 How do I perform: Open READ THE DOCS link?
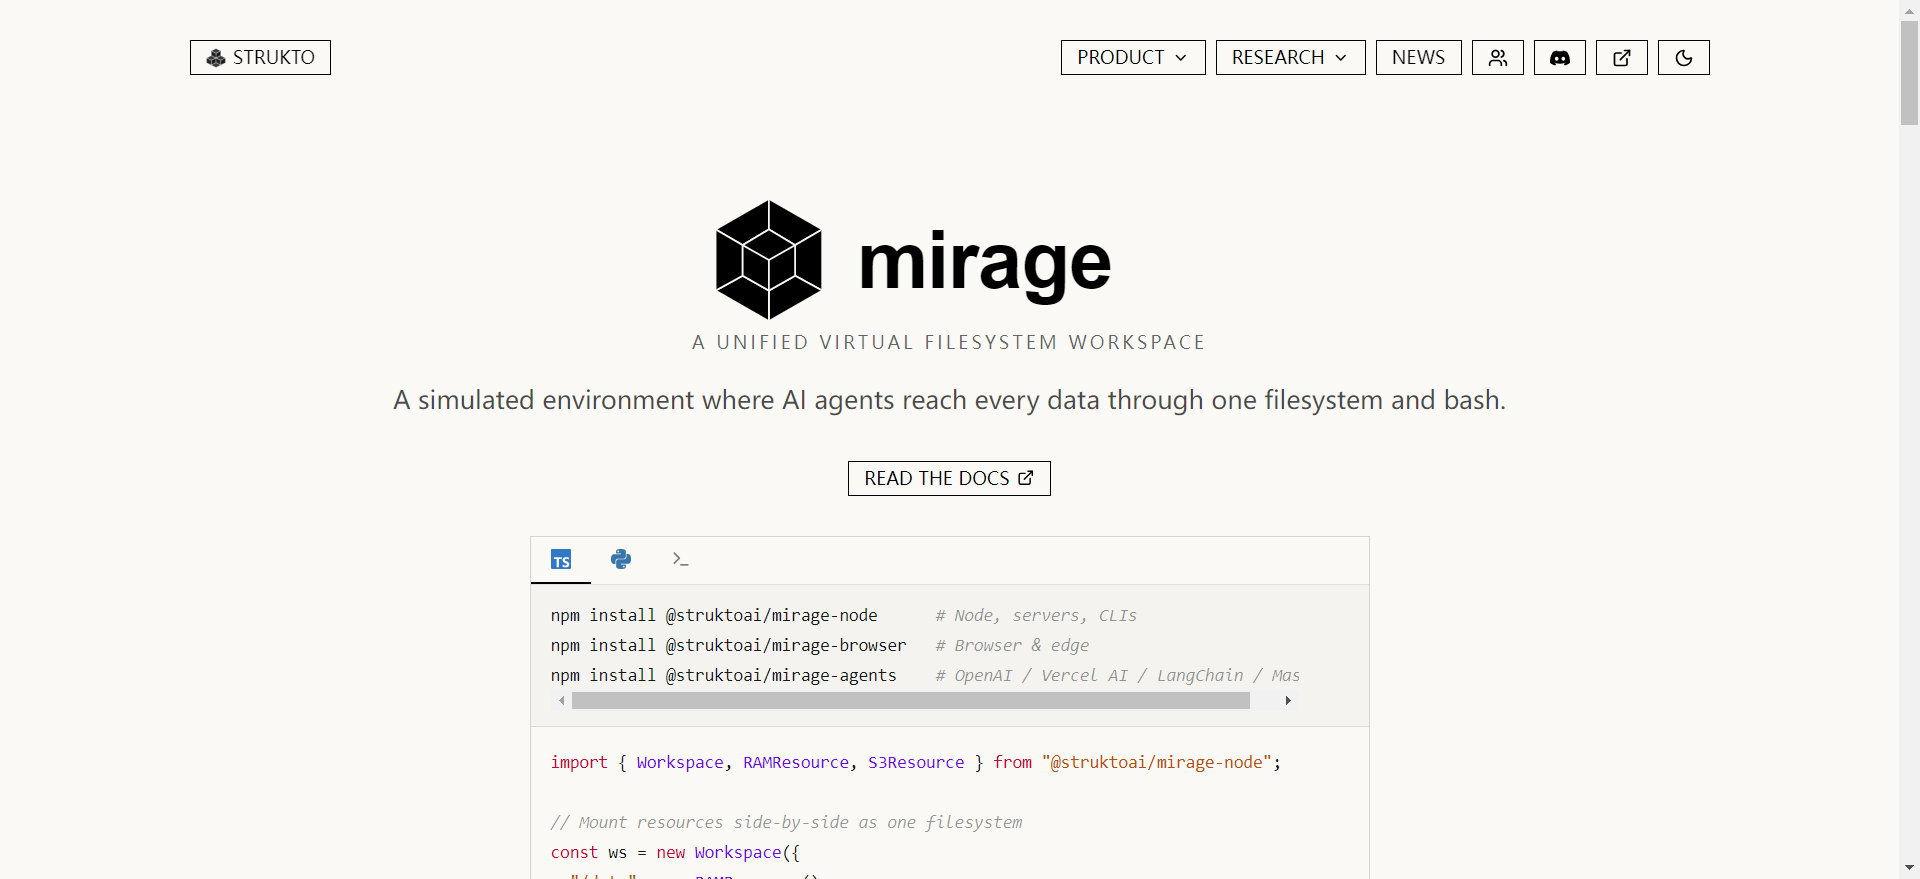coord(949,478)
